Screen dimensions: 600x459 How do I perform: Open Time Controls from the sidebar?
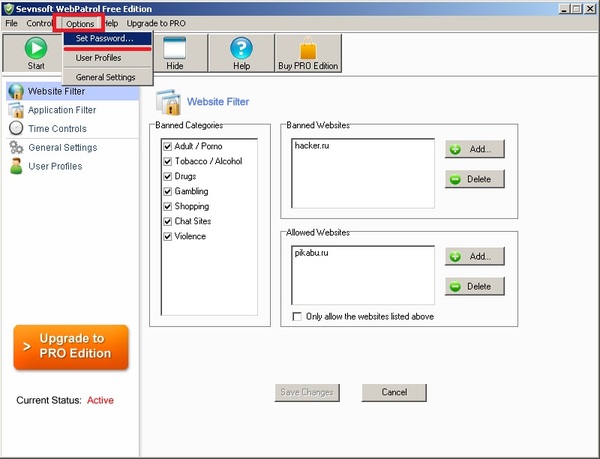coord(57,128)
